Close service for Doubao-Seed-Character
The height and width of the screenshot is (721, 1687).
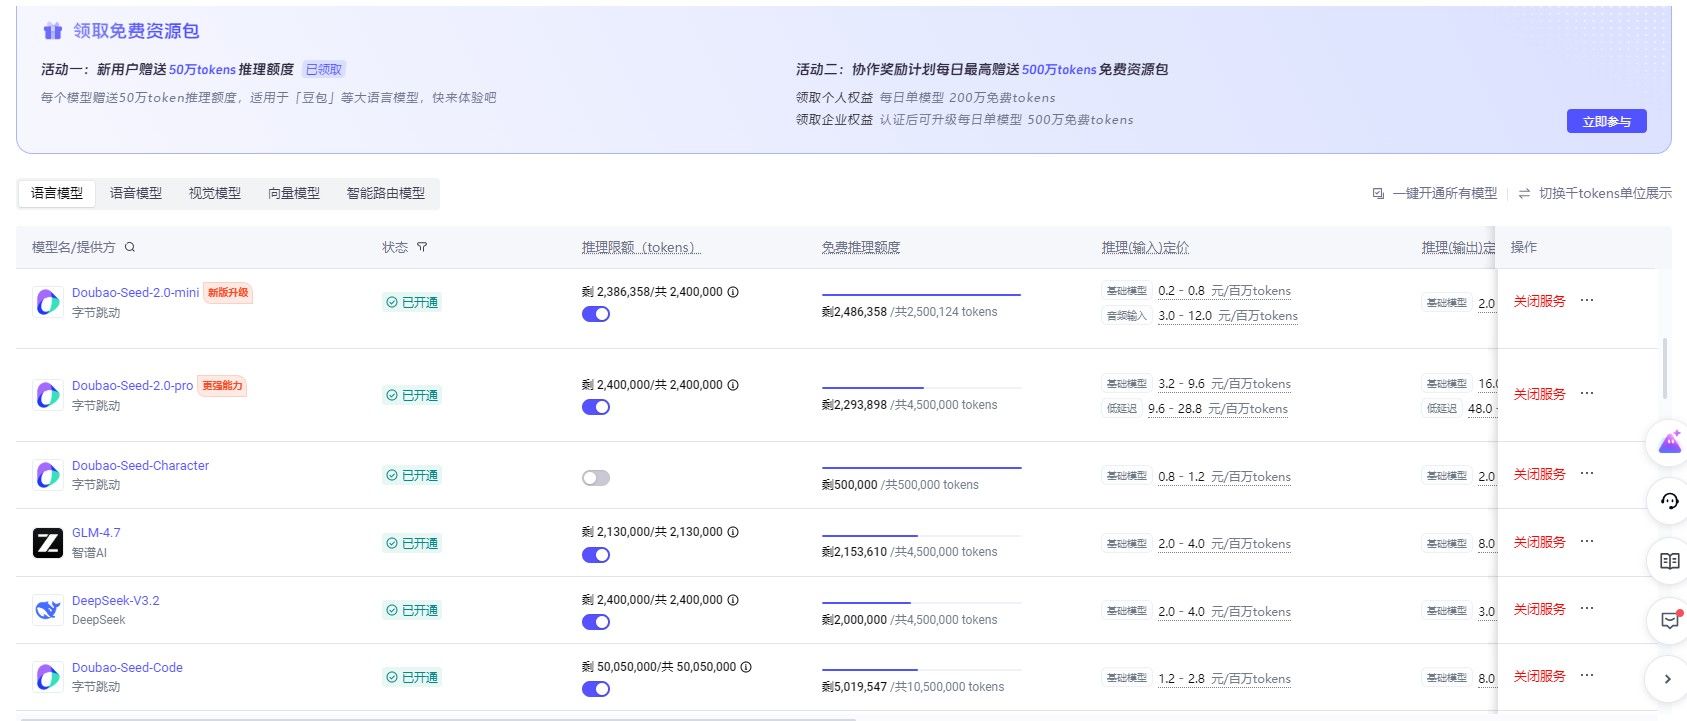pos(1539,474)
